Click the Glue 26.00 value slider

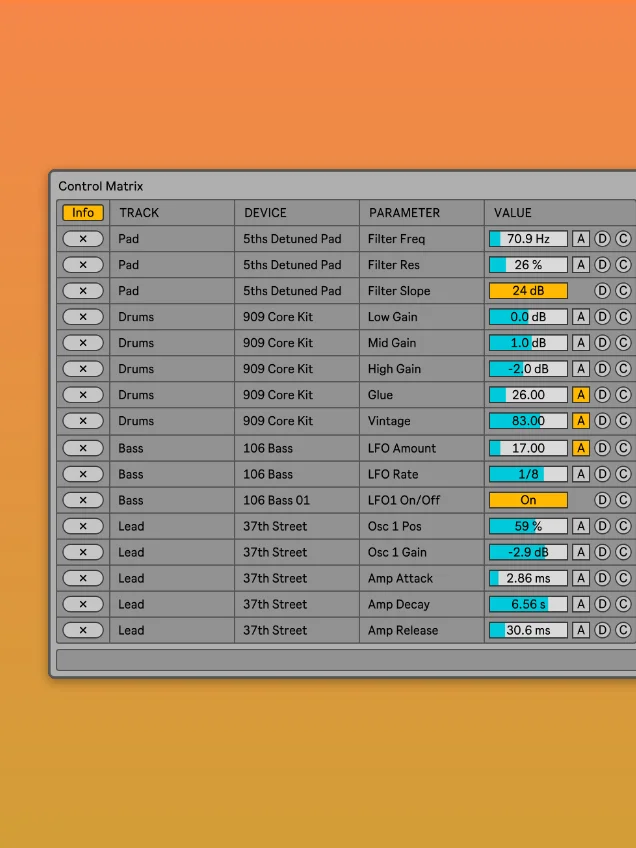pyautogui.click(x=528, y=395)
